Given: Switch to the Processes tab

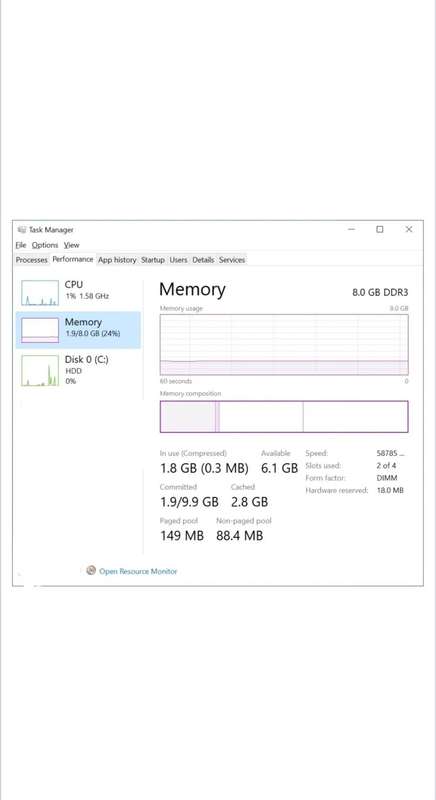Looking at the screenshot, I should 32,260.
